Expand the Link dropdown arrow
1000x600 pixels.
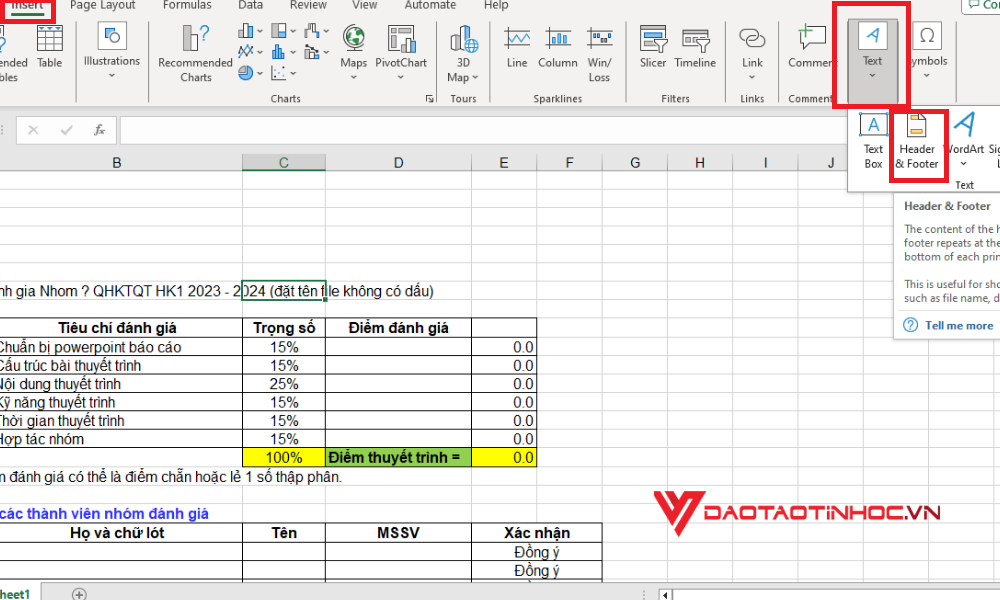[x=752, y=78]
